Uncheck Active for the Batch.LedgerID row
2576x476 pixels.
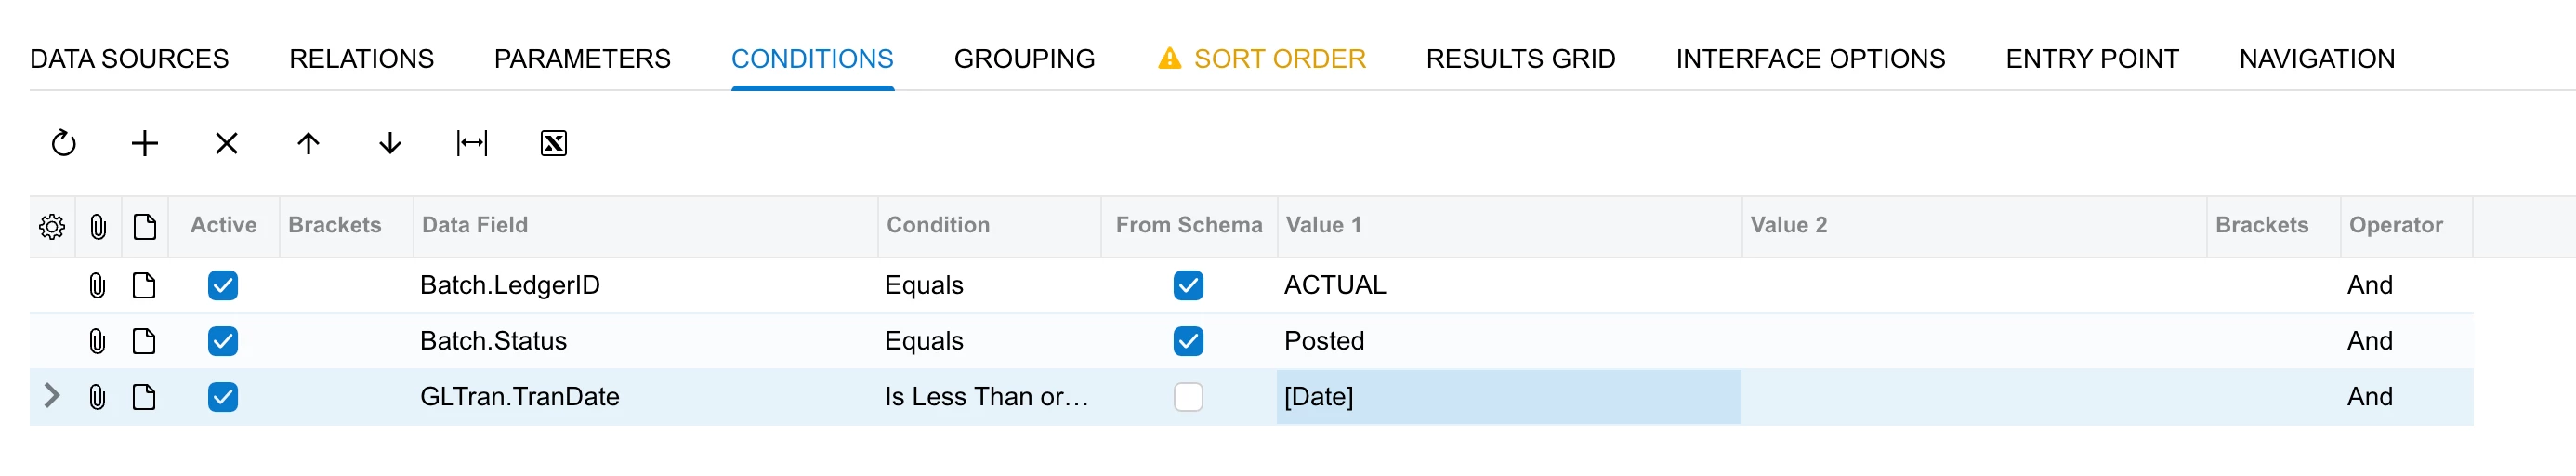pos(223,285)
